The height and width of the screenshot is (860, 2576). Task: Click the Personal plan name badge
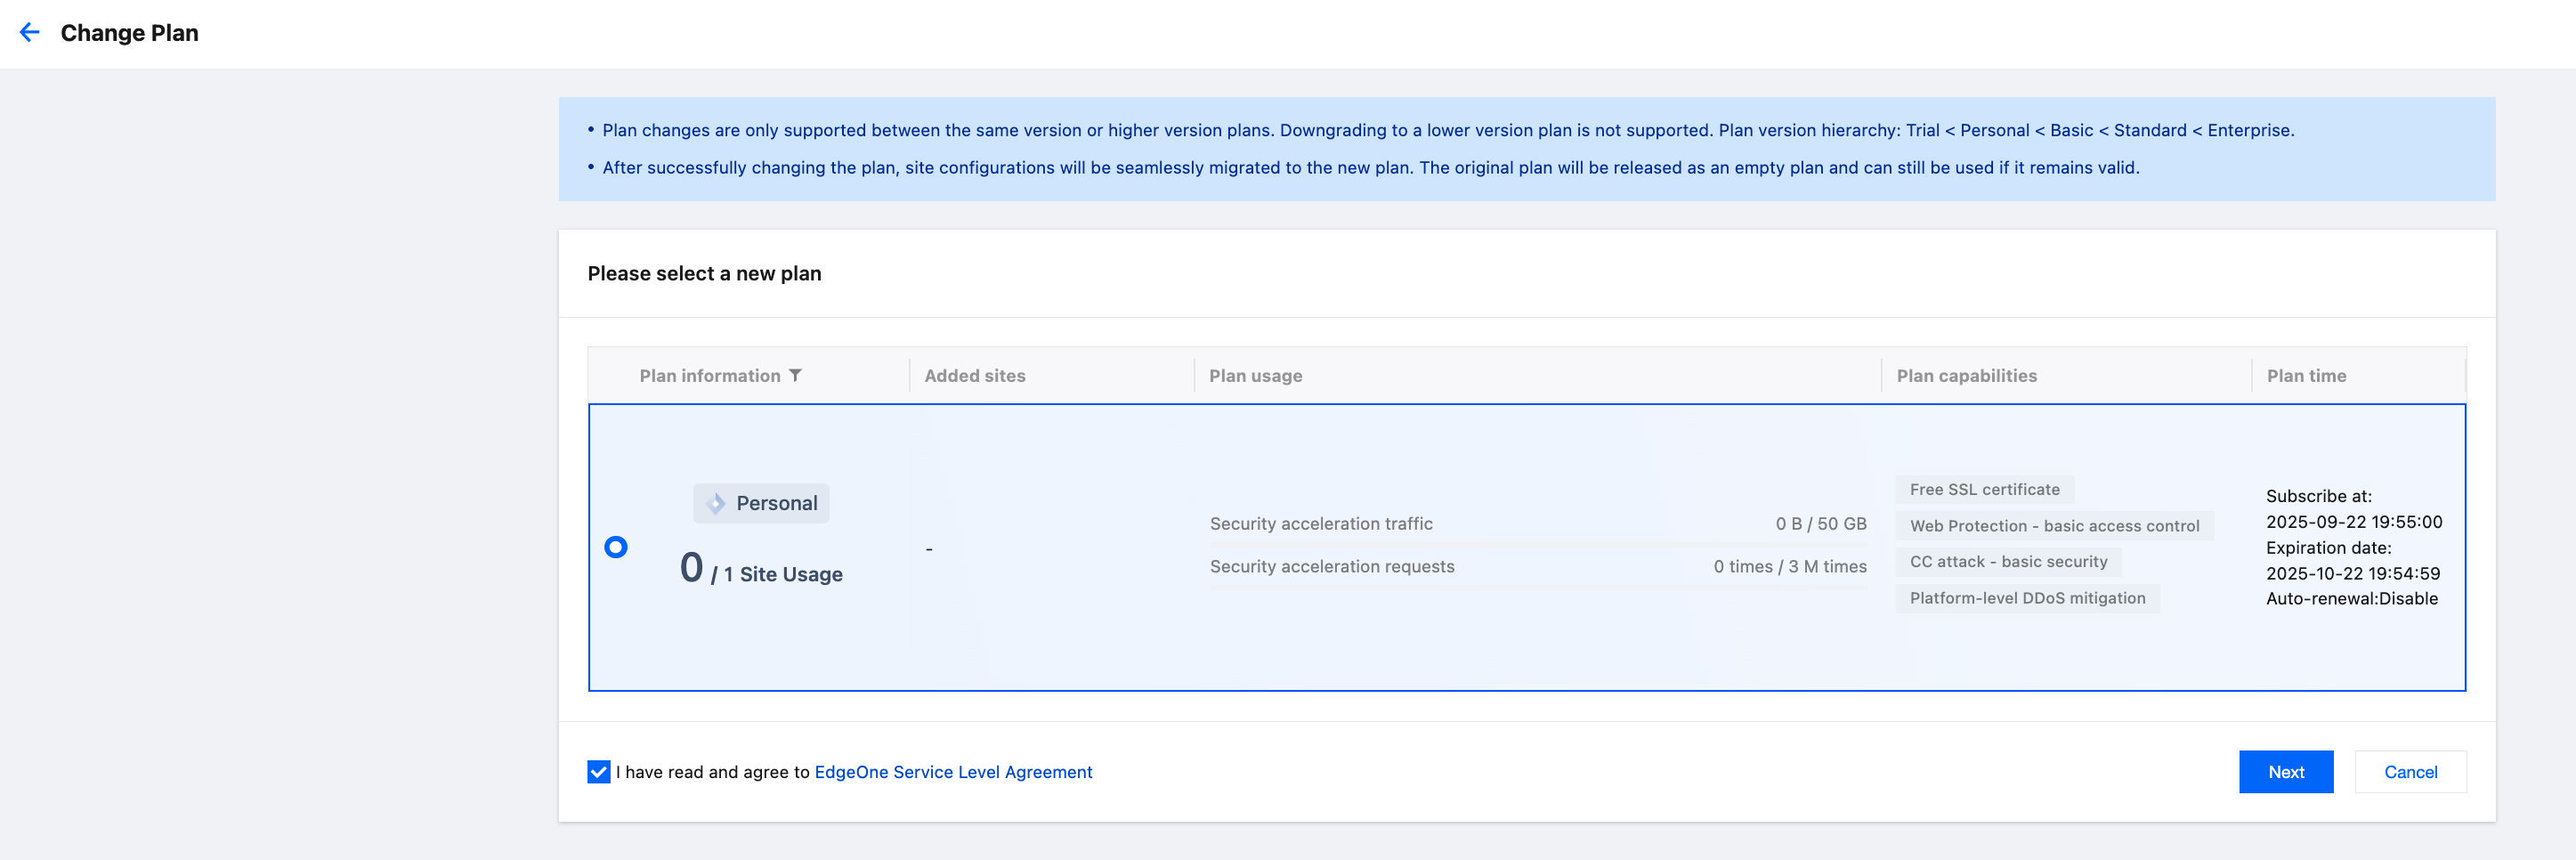[776, 503]
